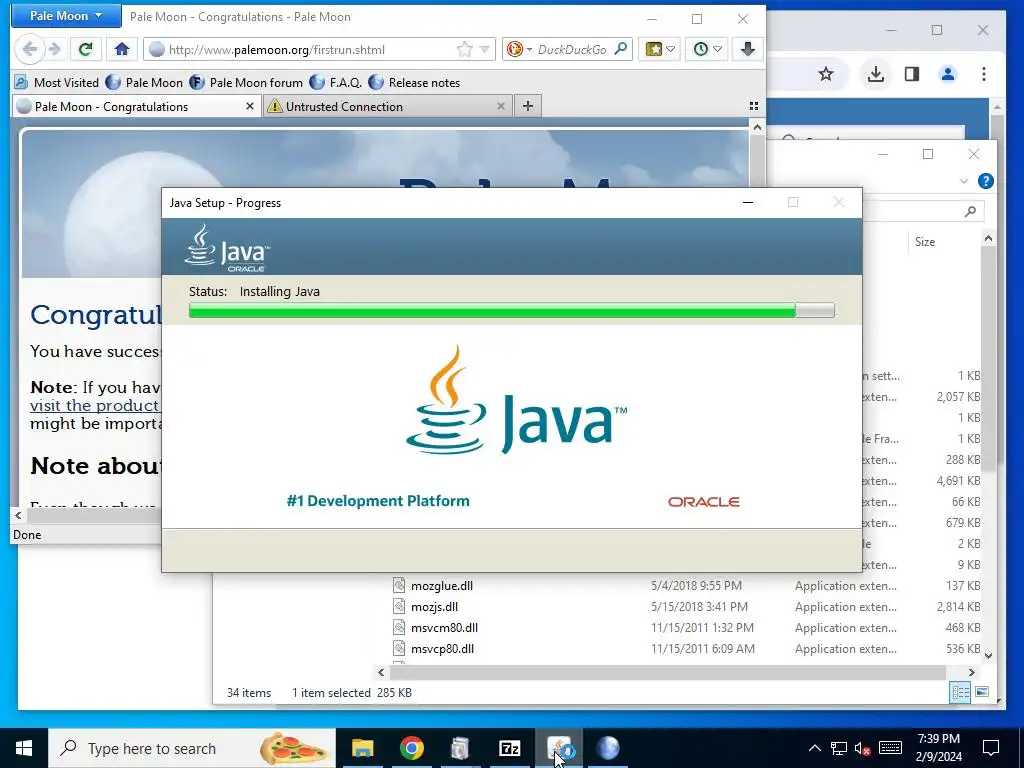
Task: Expand the File Explorer ribbon chevron
Action: coord(964,181)
